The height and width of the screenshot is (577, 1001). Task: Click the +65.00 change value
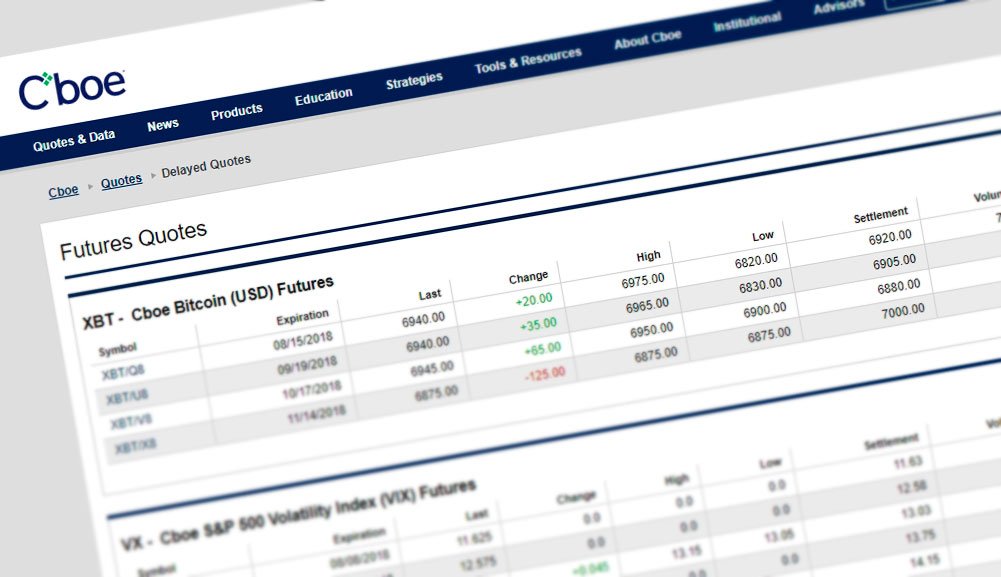543,349
